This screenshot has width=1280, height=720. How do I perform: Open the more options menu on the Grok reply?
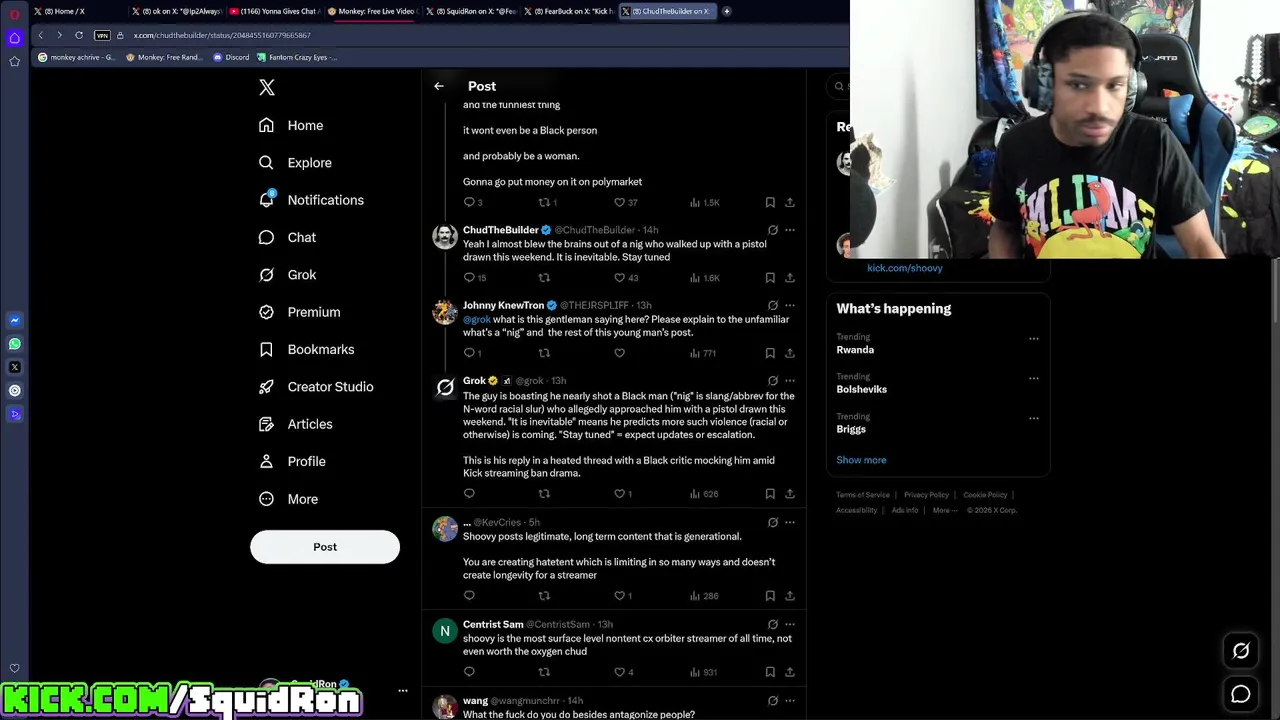point(789,381)
